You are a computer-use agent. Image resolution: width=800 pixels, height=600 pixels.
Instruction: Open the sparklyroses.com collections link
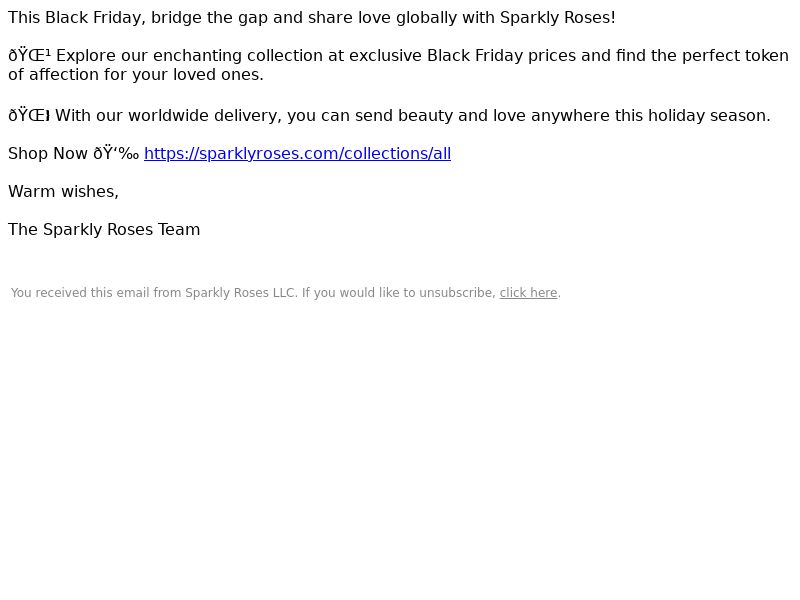pyautogui.click(x=297, y=154)
